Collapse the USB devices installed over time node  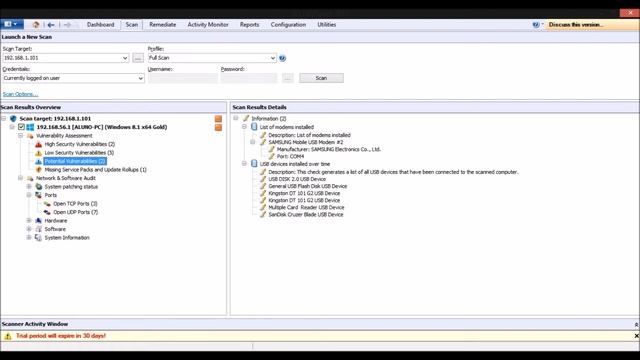point(244,164)
